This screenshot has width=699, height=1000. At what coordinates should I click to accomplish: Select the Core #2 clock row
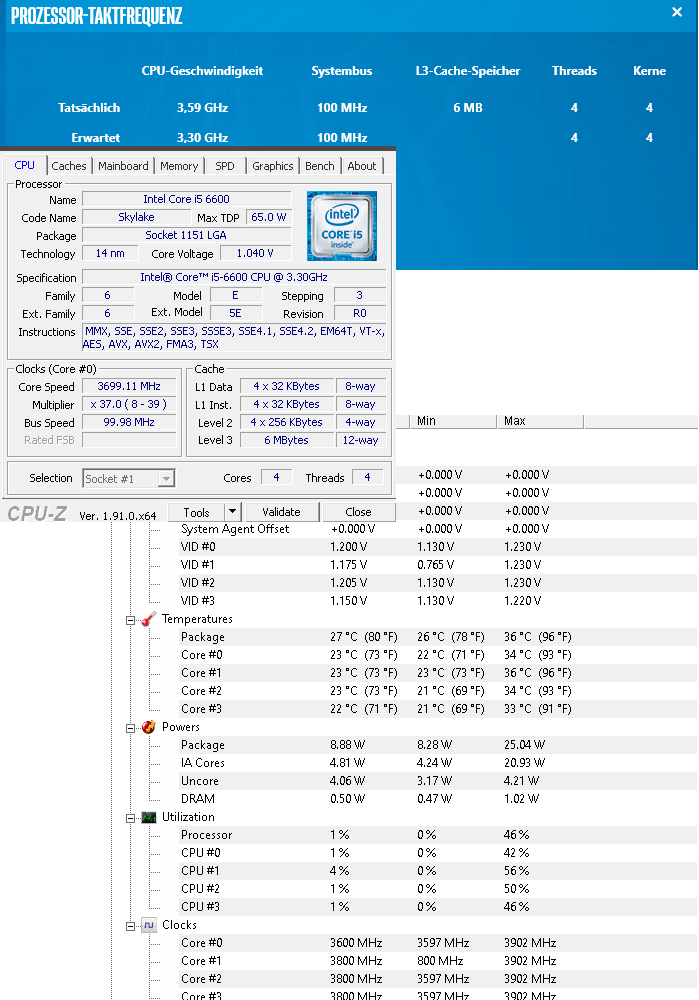tap(438, 978)
